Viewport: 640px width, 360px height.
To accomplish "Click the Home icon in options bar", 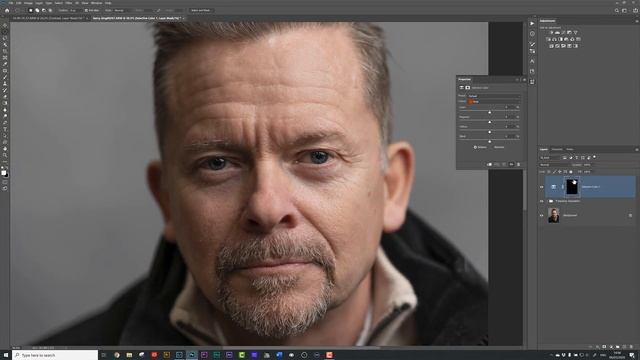I will pyautogui.click(x=7, y=10).
